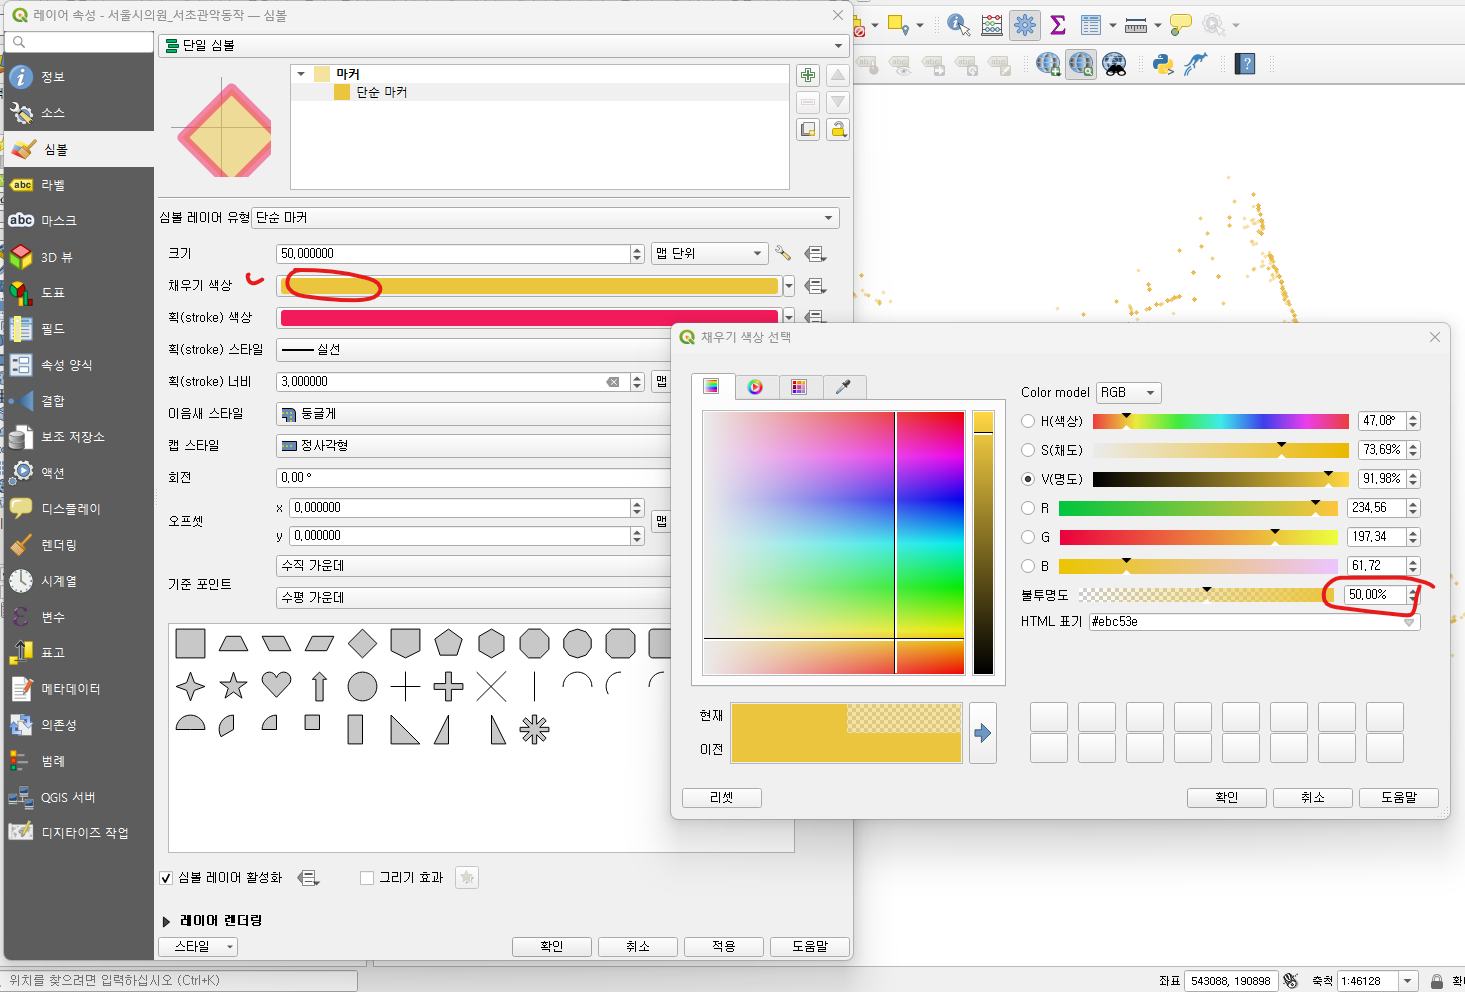The width and height of the screenshot is (1465, 992).
Task: Enable 그리기 효과 checkbox
Action: [x=367, y=878]
